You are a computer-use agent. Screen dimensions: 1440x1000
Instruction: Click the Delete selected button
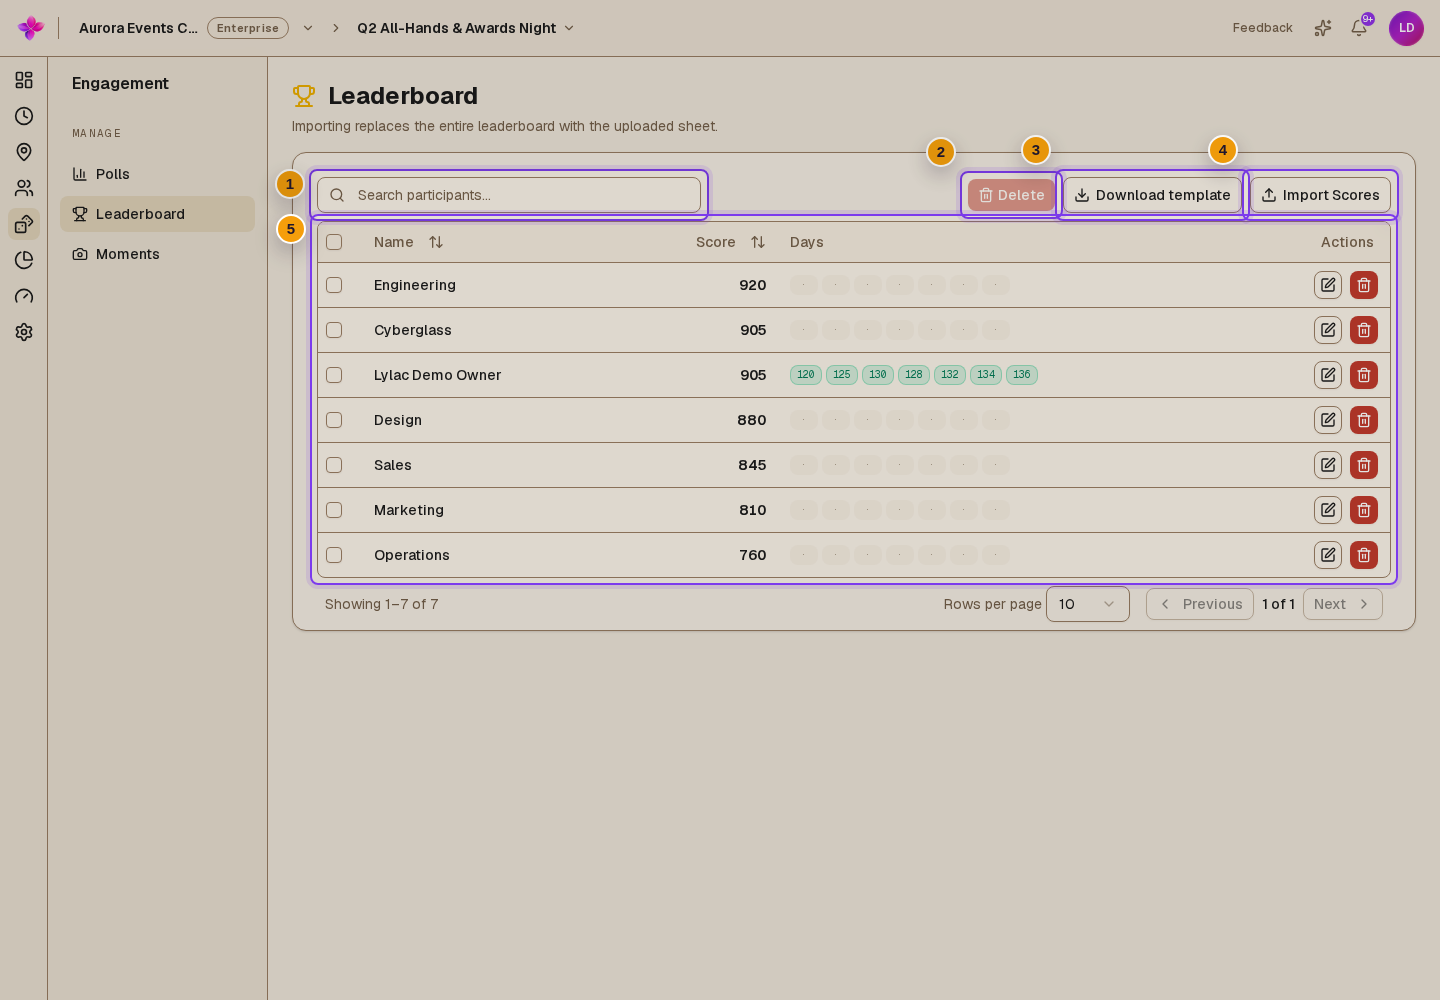coord(1011,195)
